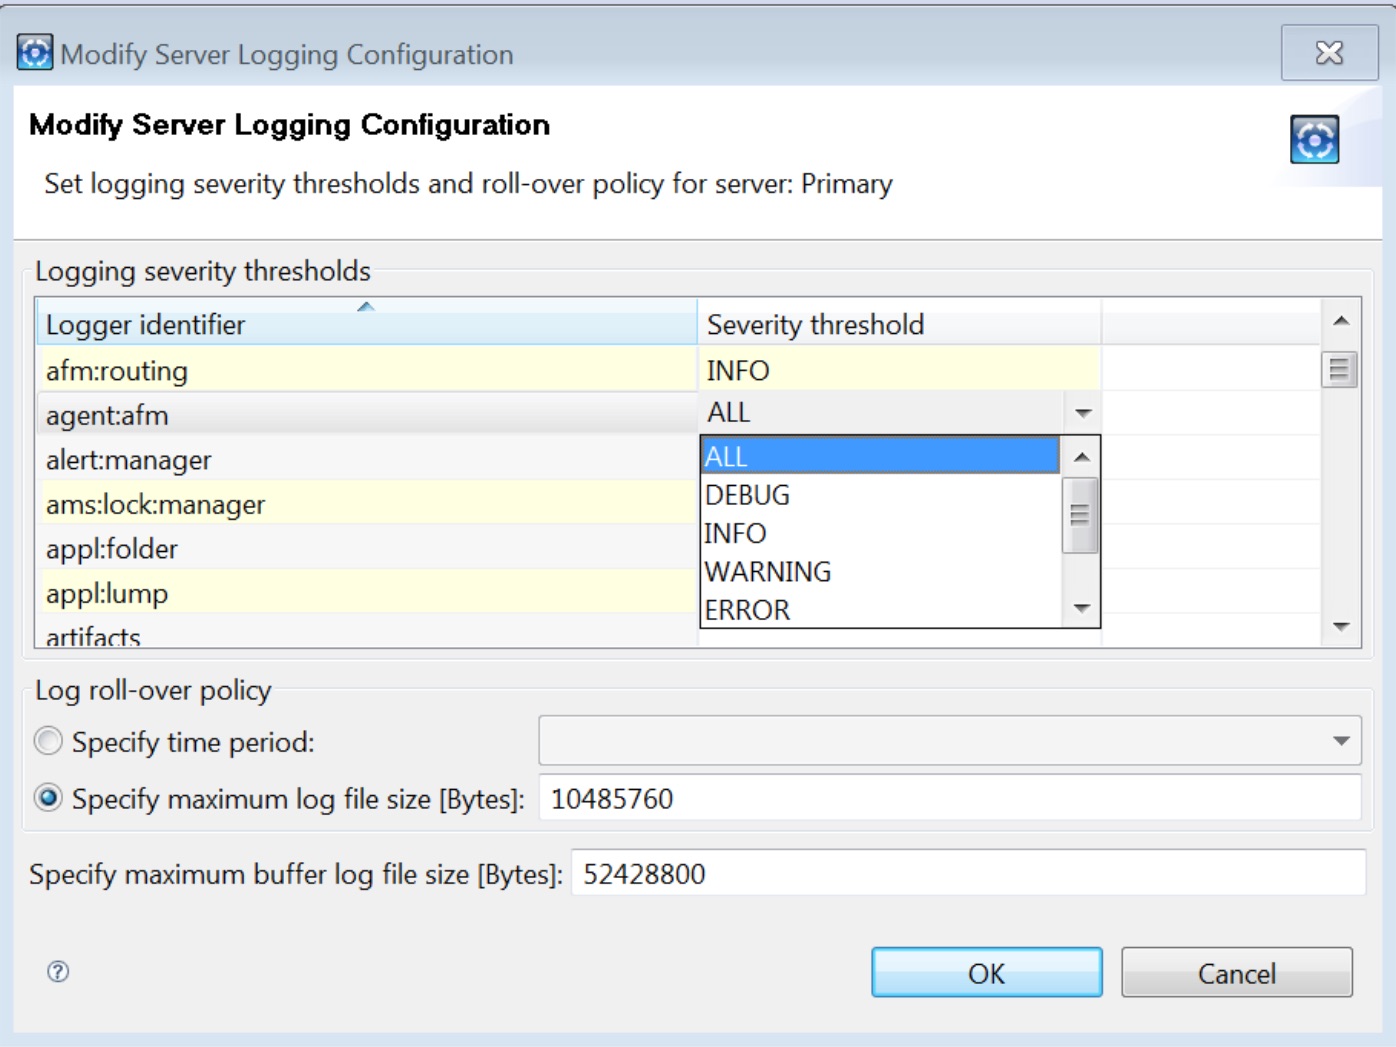
Task: Choose WARNING from severity list
Action: tap(768, 572)
